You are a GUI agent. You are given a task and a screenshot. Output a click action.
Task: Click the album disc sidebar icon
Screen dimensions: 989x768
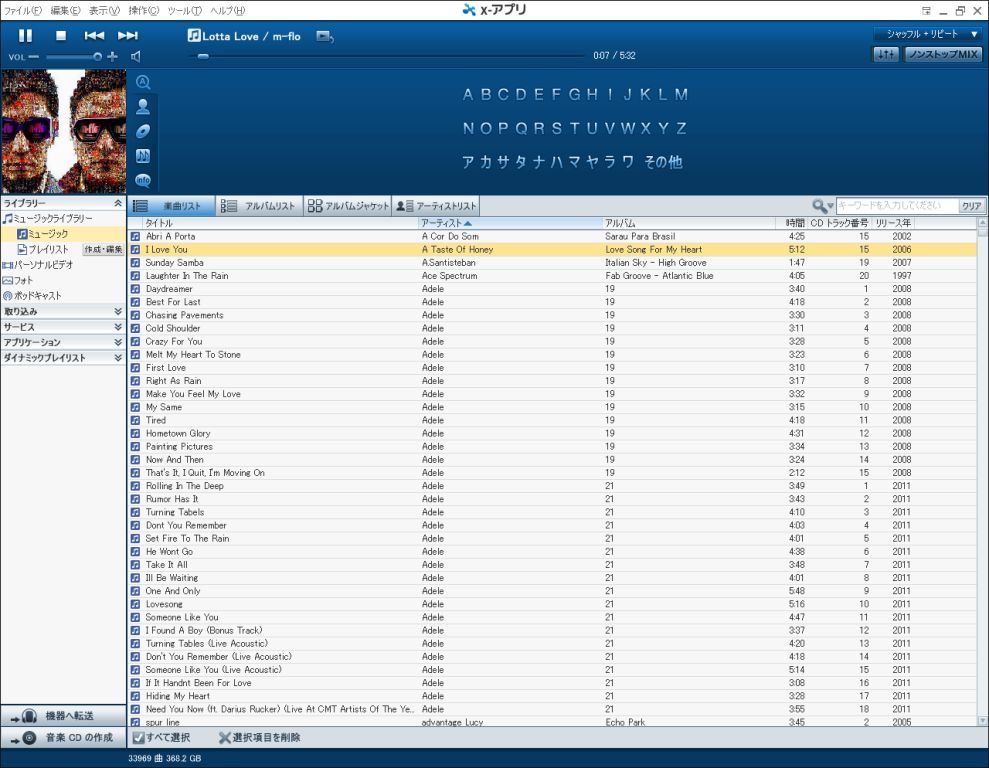click(x=143, y=131)
